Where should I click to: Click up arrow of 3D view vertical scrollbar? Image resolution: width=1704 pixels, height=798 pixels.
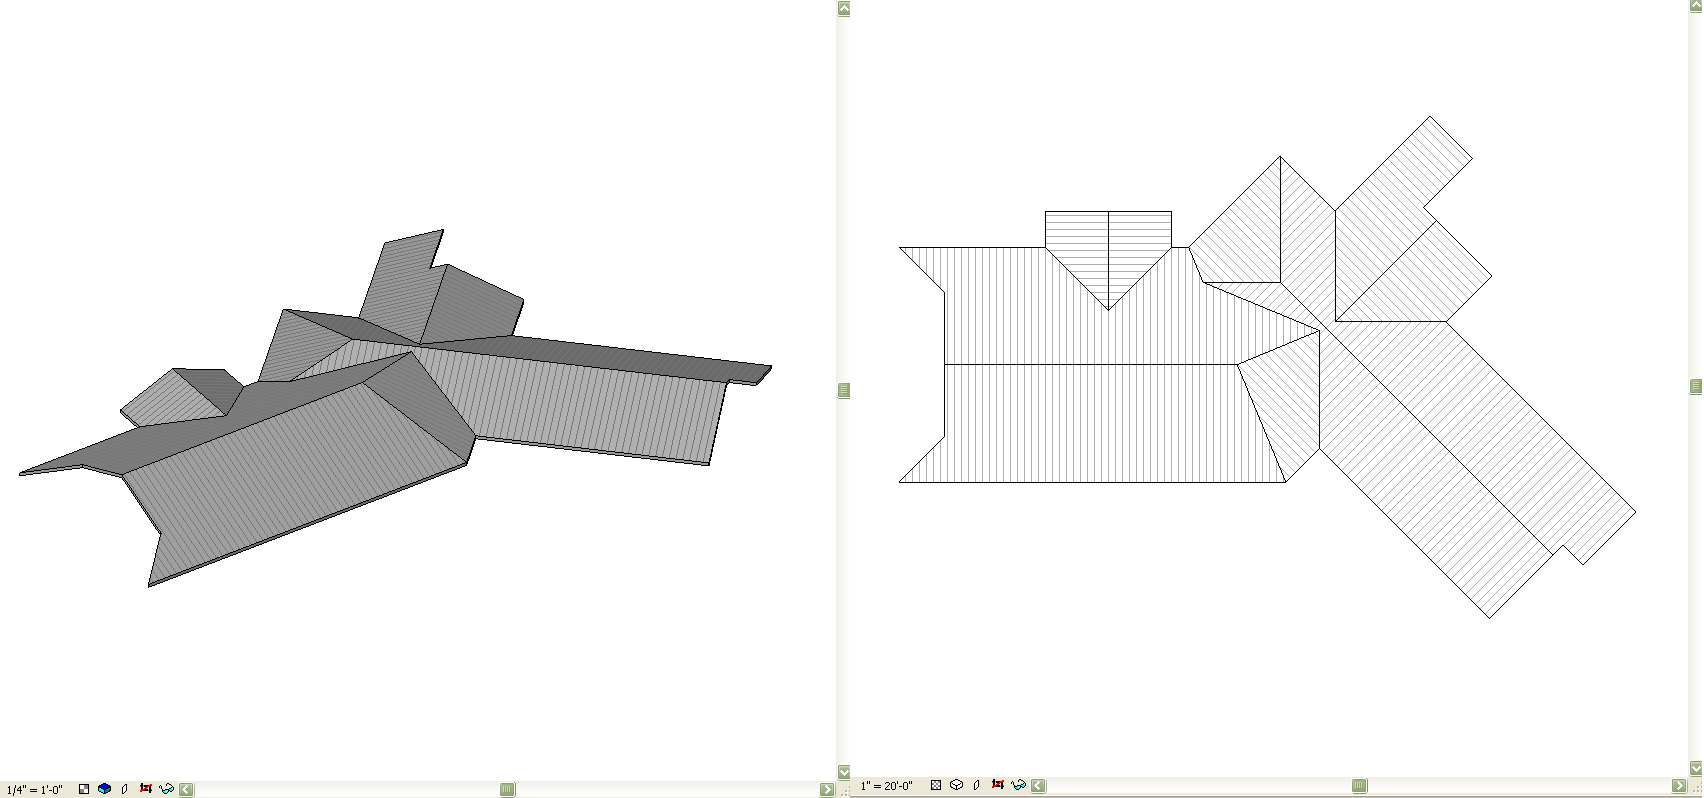[844, 9]
